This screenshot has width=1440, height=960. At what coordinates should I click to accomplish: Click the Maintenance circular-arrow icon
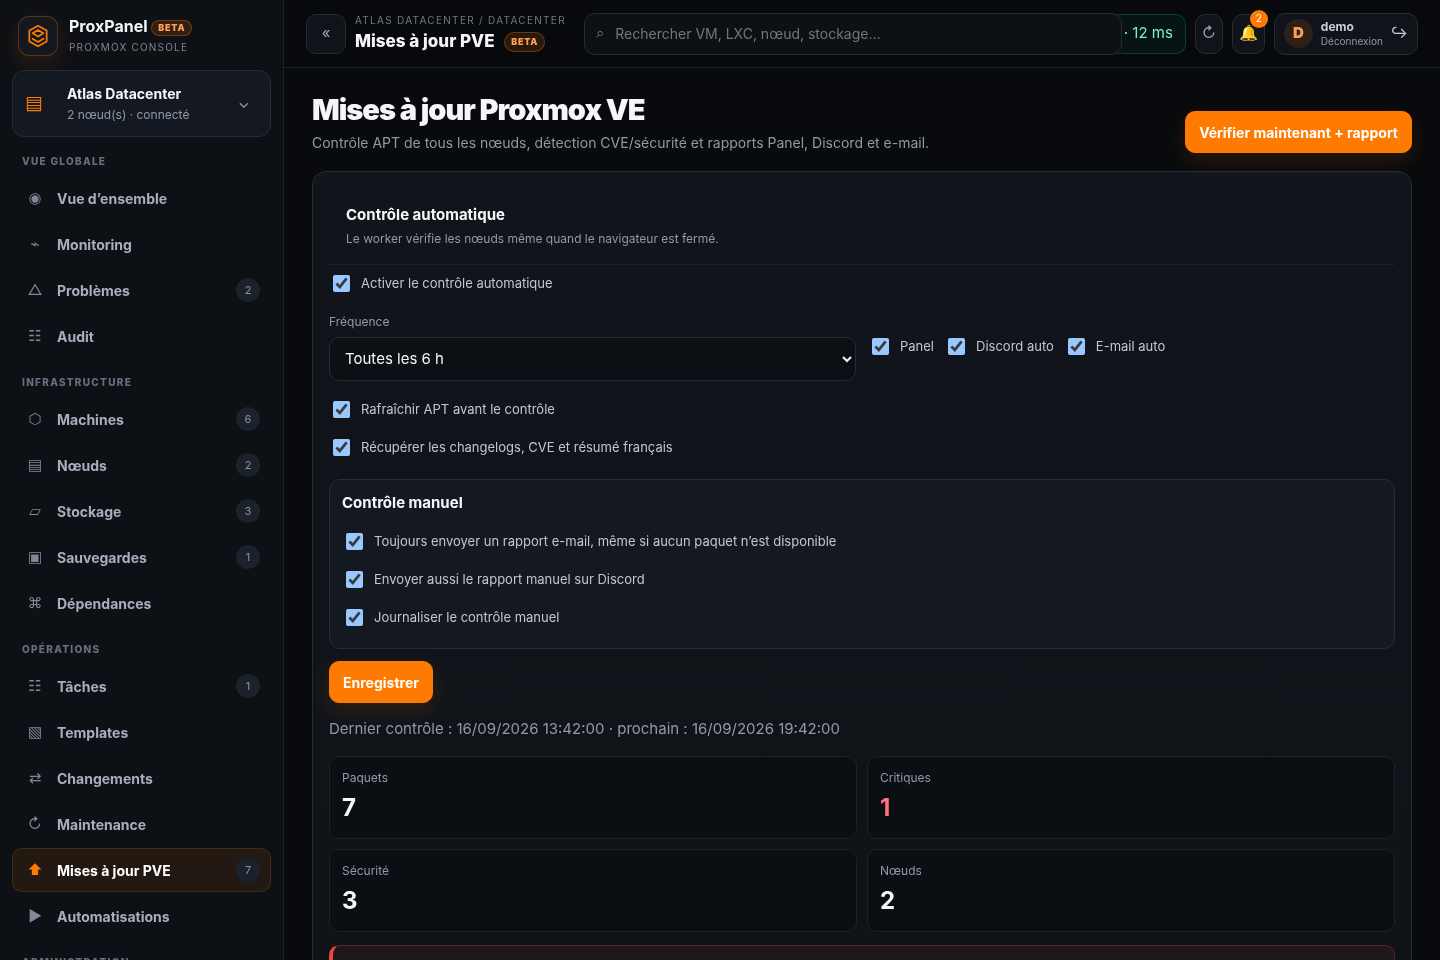click(35, 825)
